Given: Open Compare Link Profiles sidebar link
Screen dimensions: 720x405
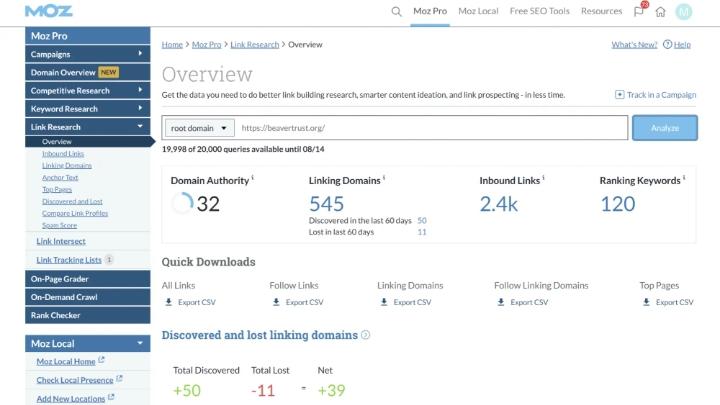Looking at the screenshot, I should 75,213.
